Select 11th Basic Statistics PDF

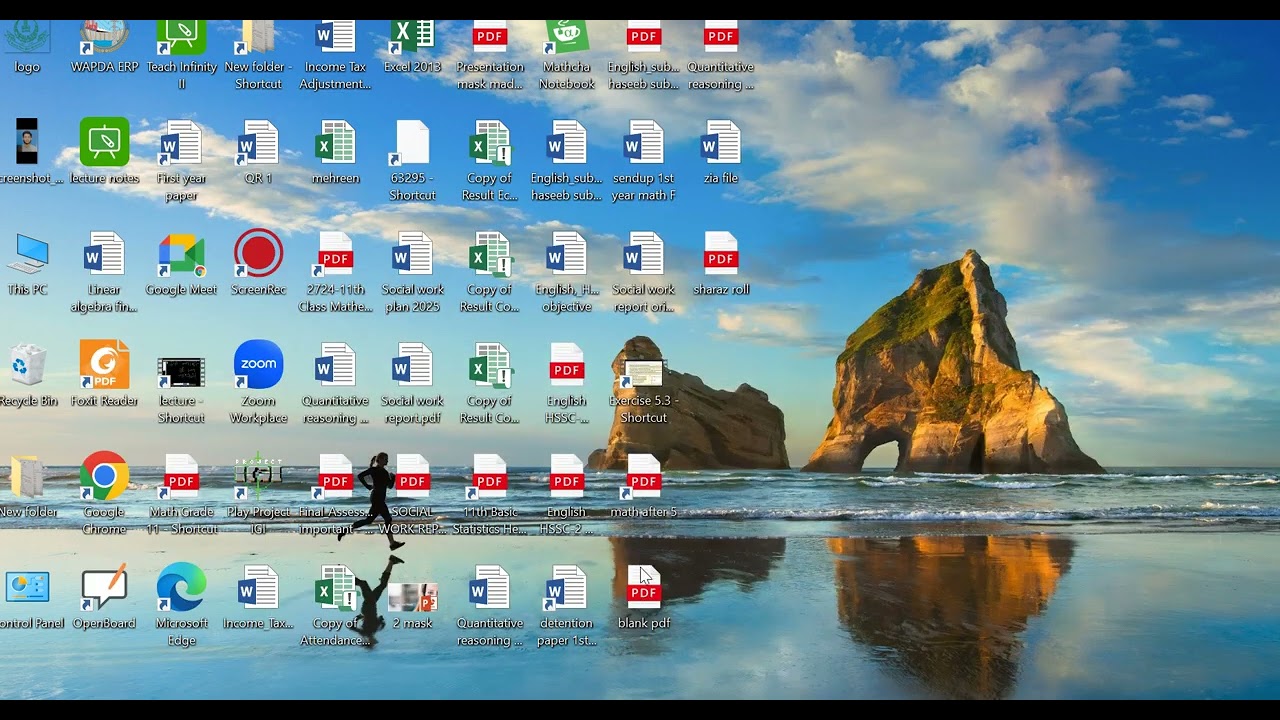(x=490, y=494)
